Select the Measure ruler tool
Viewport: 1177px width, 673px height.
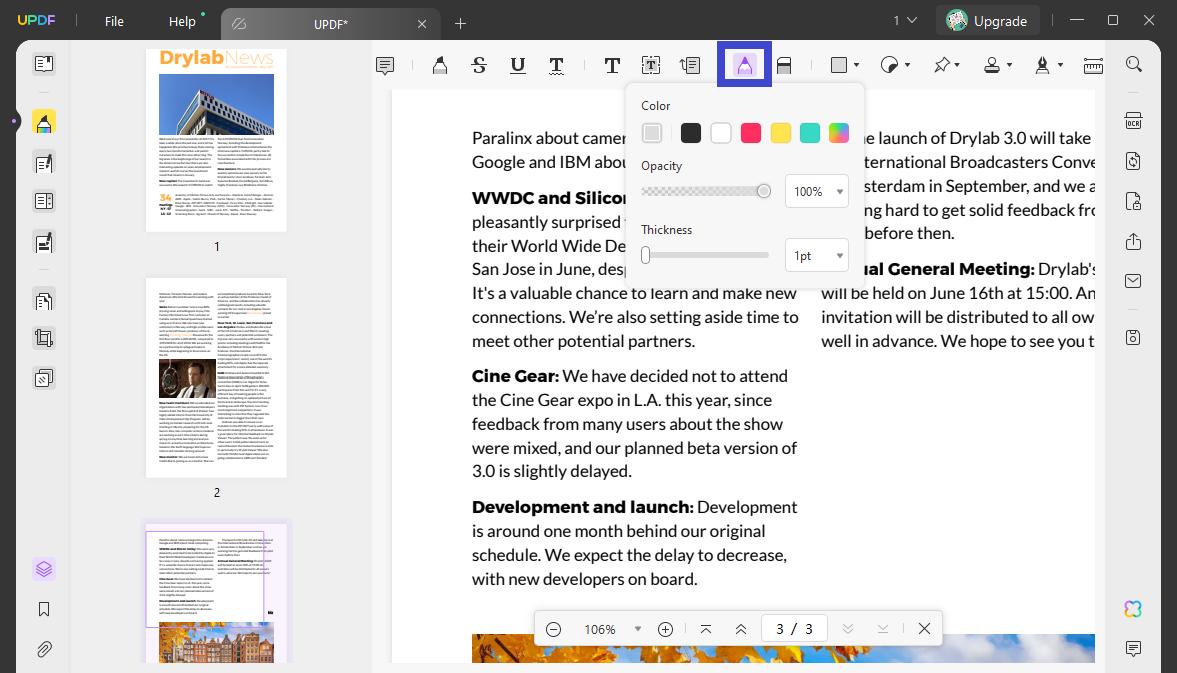[1093, 65]
